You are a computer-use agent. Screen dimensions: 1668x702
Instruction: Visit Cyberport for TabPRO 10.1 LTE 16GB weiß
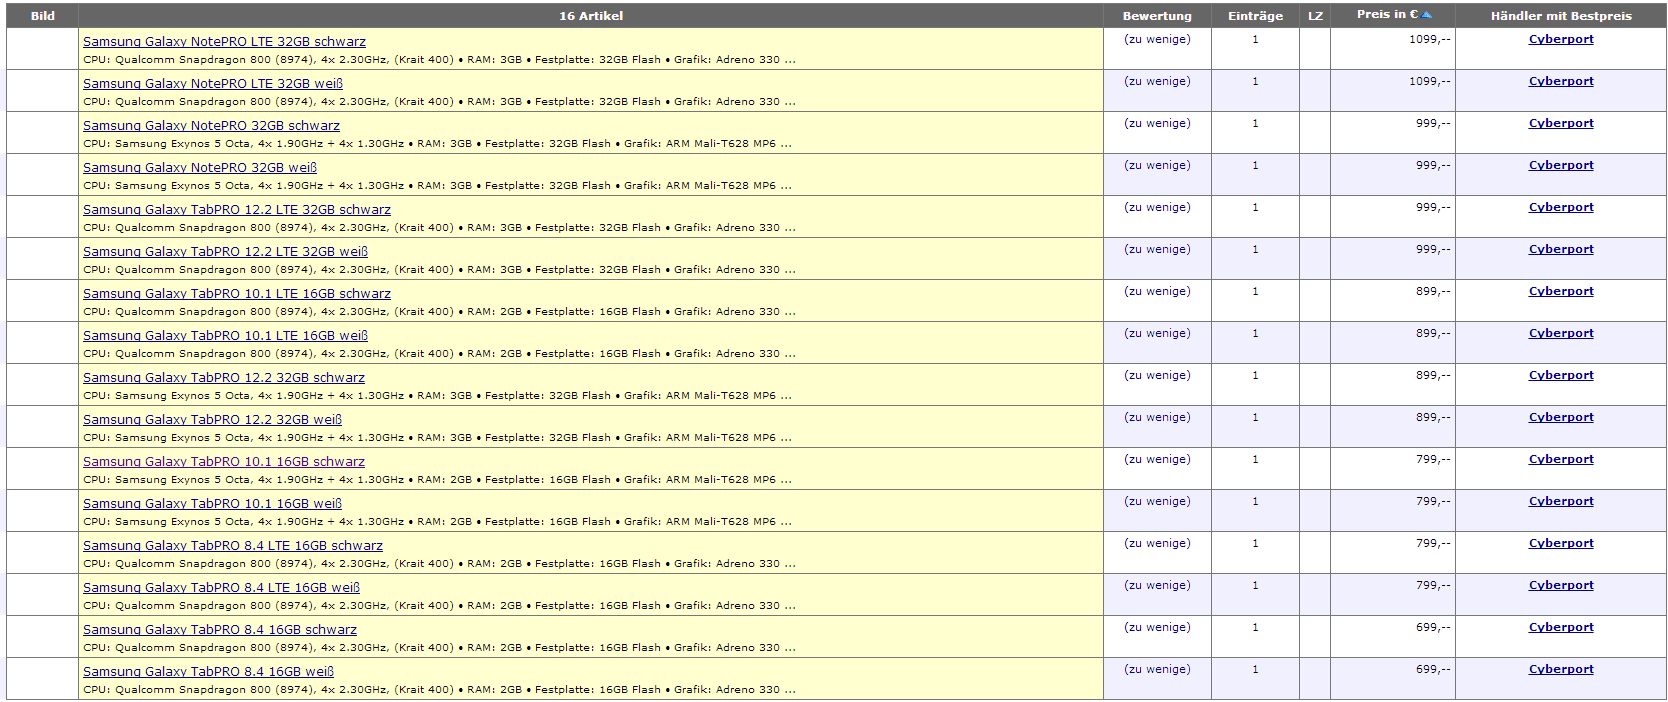point(1561,334)
